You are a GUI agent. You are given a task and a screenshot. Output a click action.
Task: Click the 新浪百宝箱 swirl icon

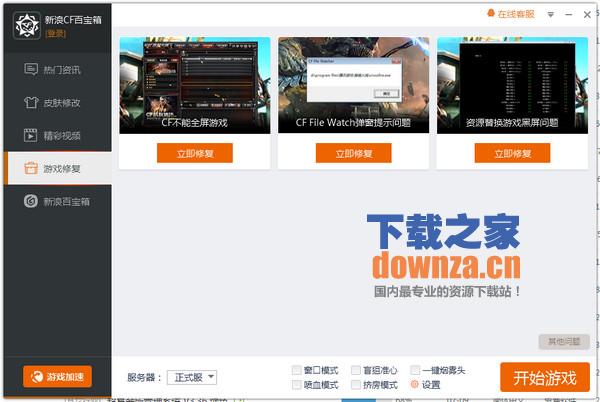click(x=31, y=201)
